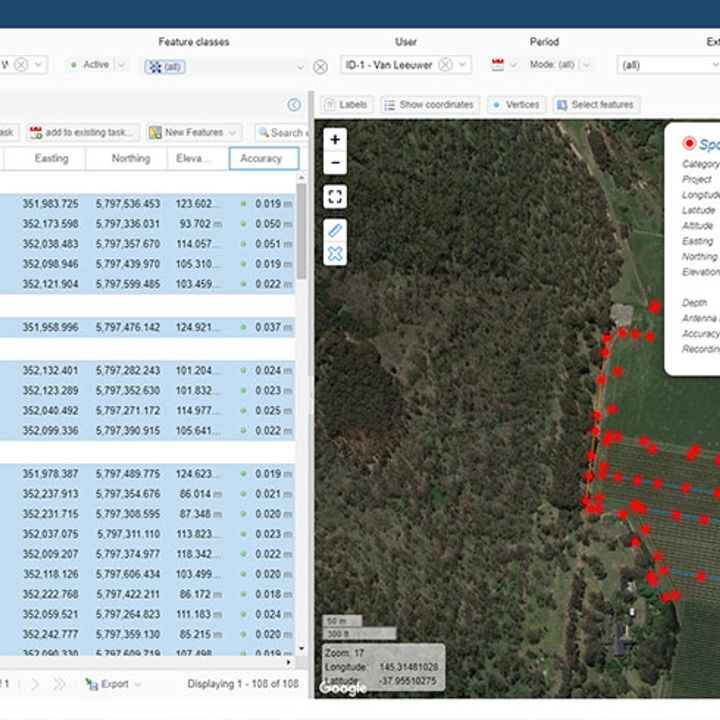Click the Select features button
Screen dimensions: 720x720
coord(596,105)
